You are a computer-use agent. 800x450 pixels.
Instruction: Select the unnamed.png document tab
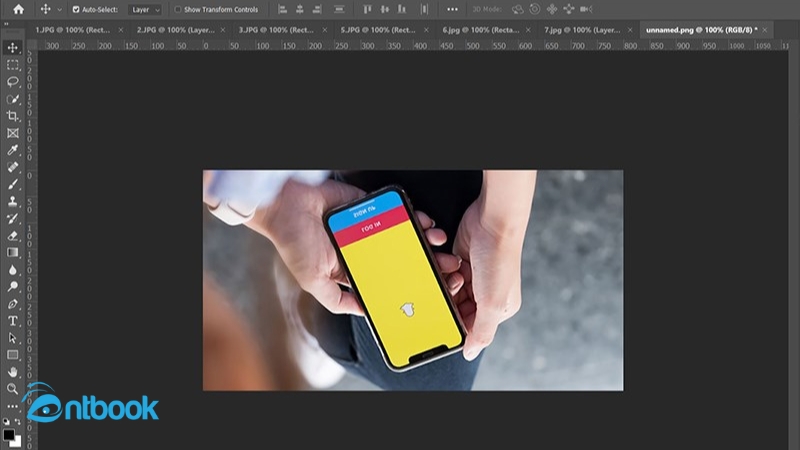pyautogui.click(x=702, y=30)
